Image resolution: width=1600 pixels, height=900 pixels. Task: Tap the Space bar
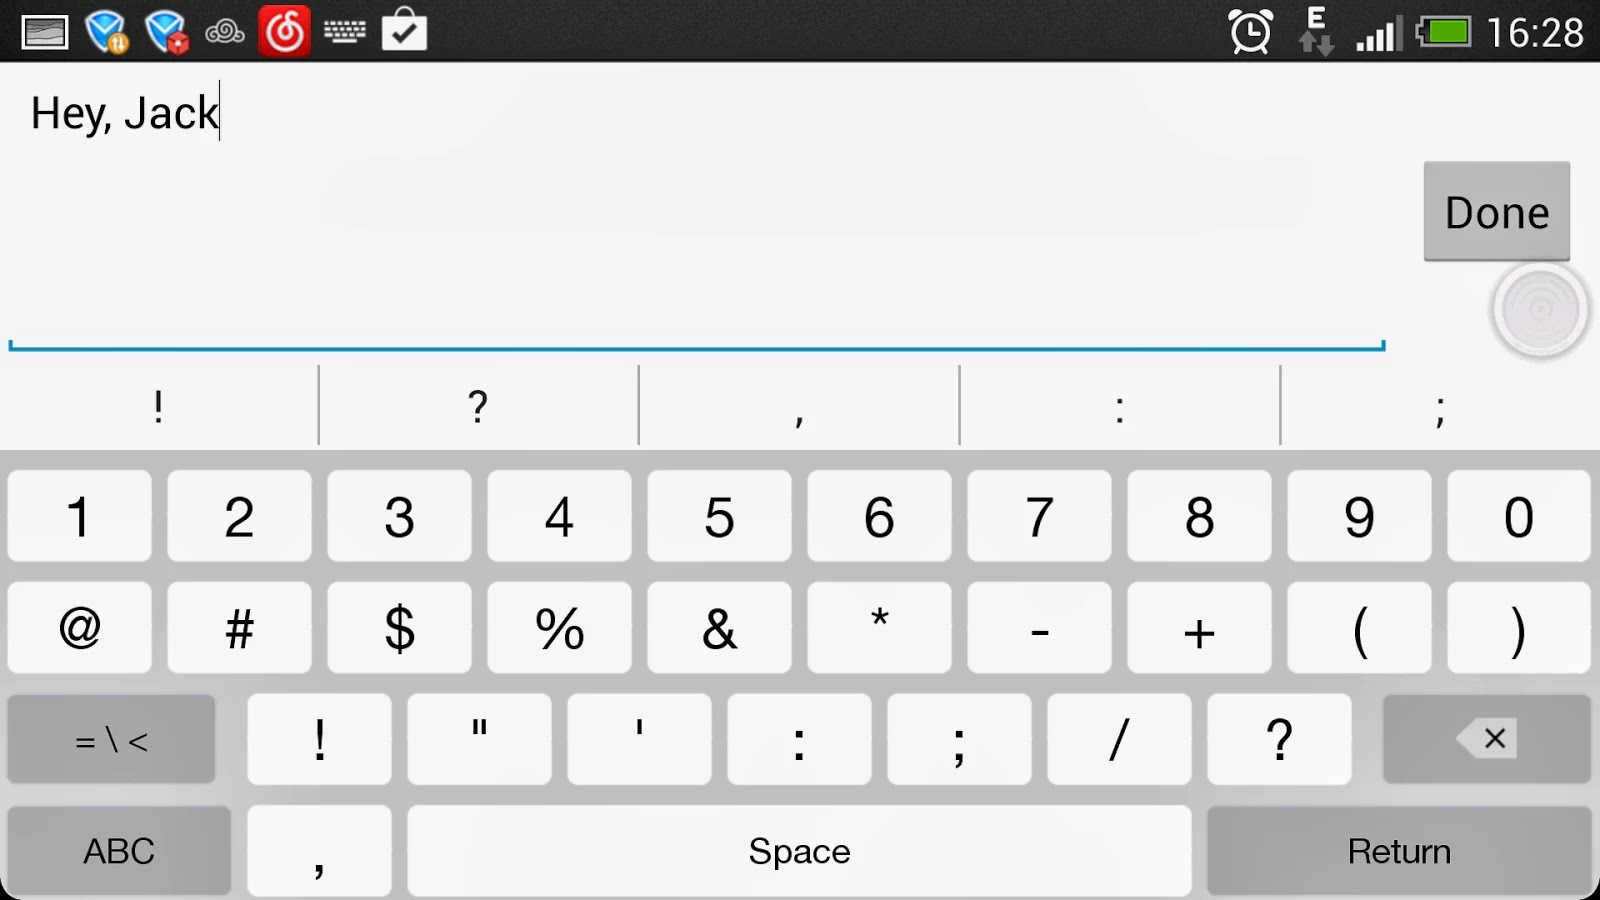pyautogui.click(x=799, y=851)
